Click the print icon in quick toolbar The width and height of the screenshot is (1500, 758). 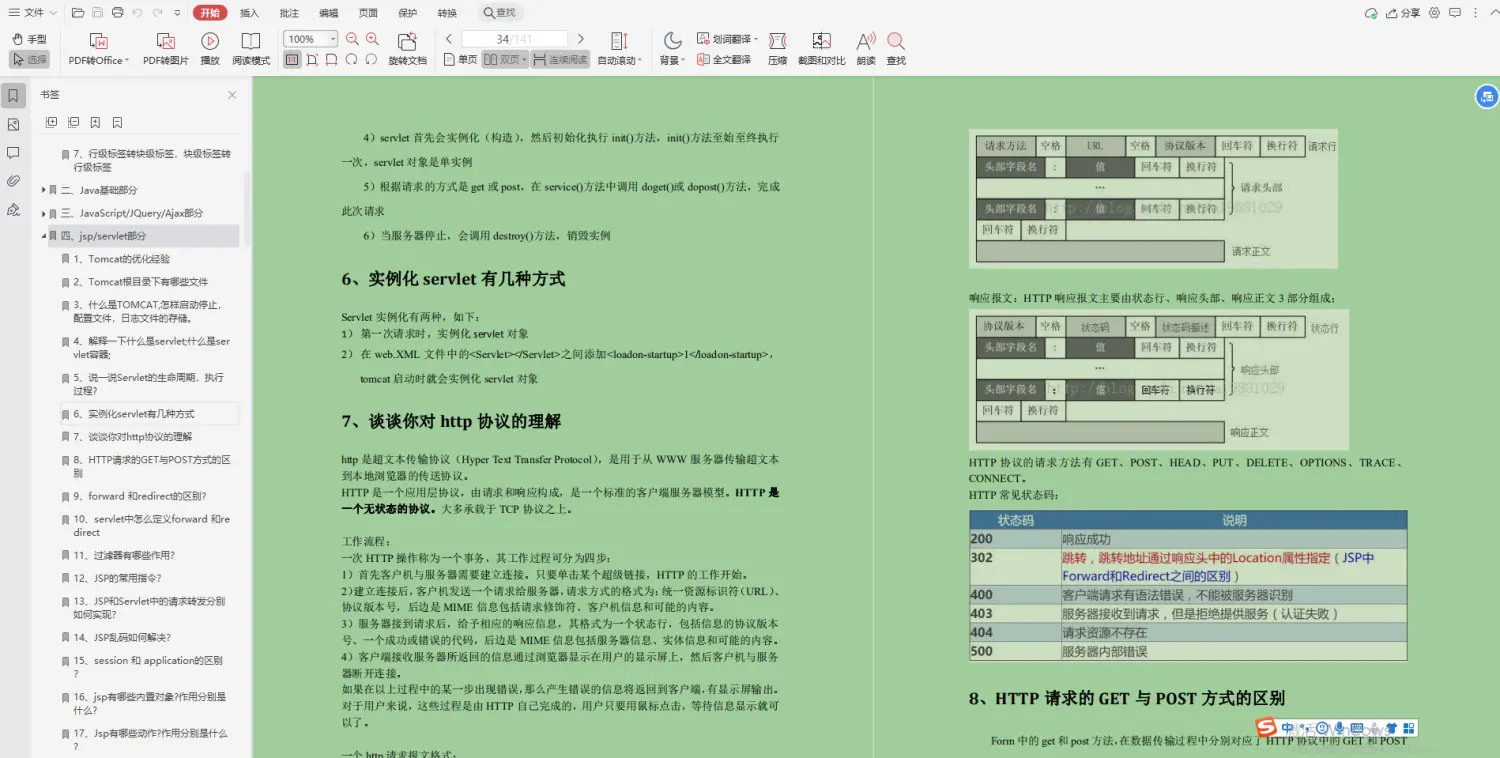118,13
